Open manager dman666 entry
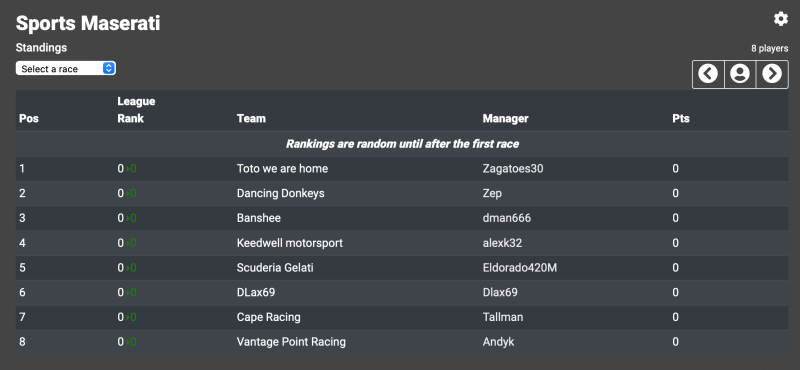This screenshot has height=370, width=800. point(507,218)
